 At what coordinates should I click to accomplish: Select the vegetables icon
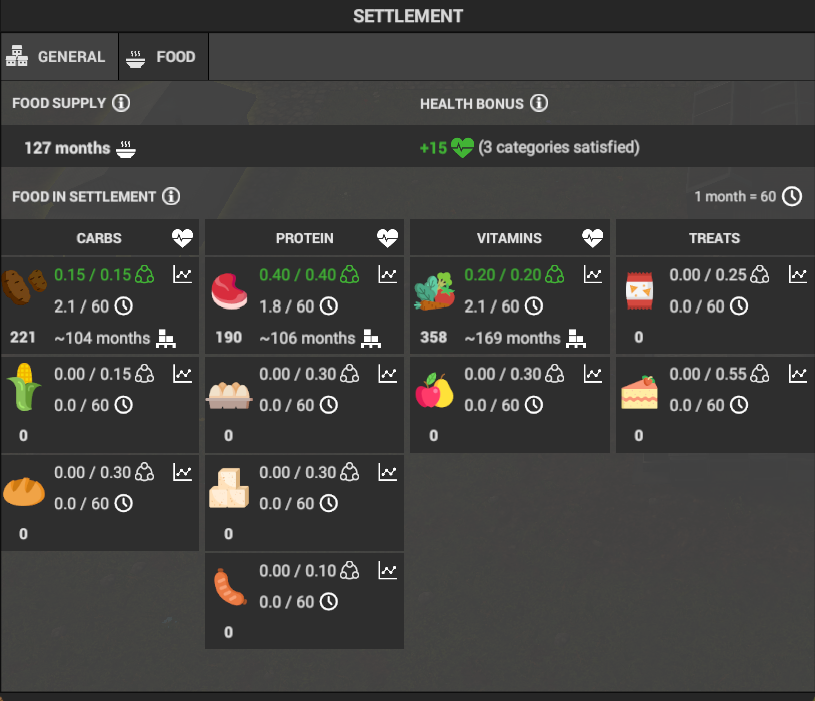coord(435,292)
